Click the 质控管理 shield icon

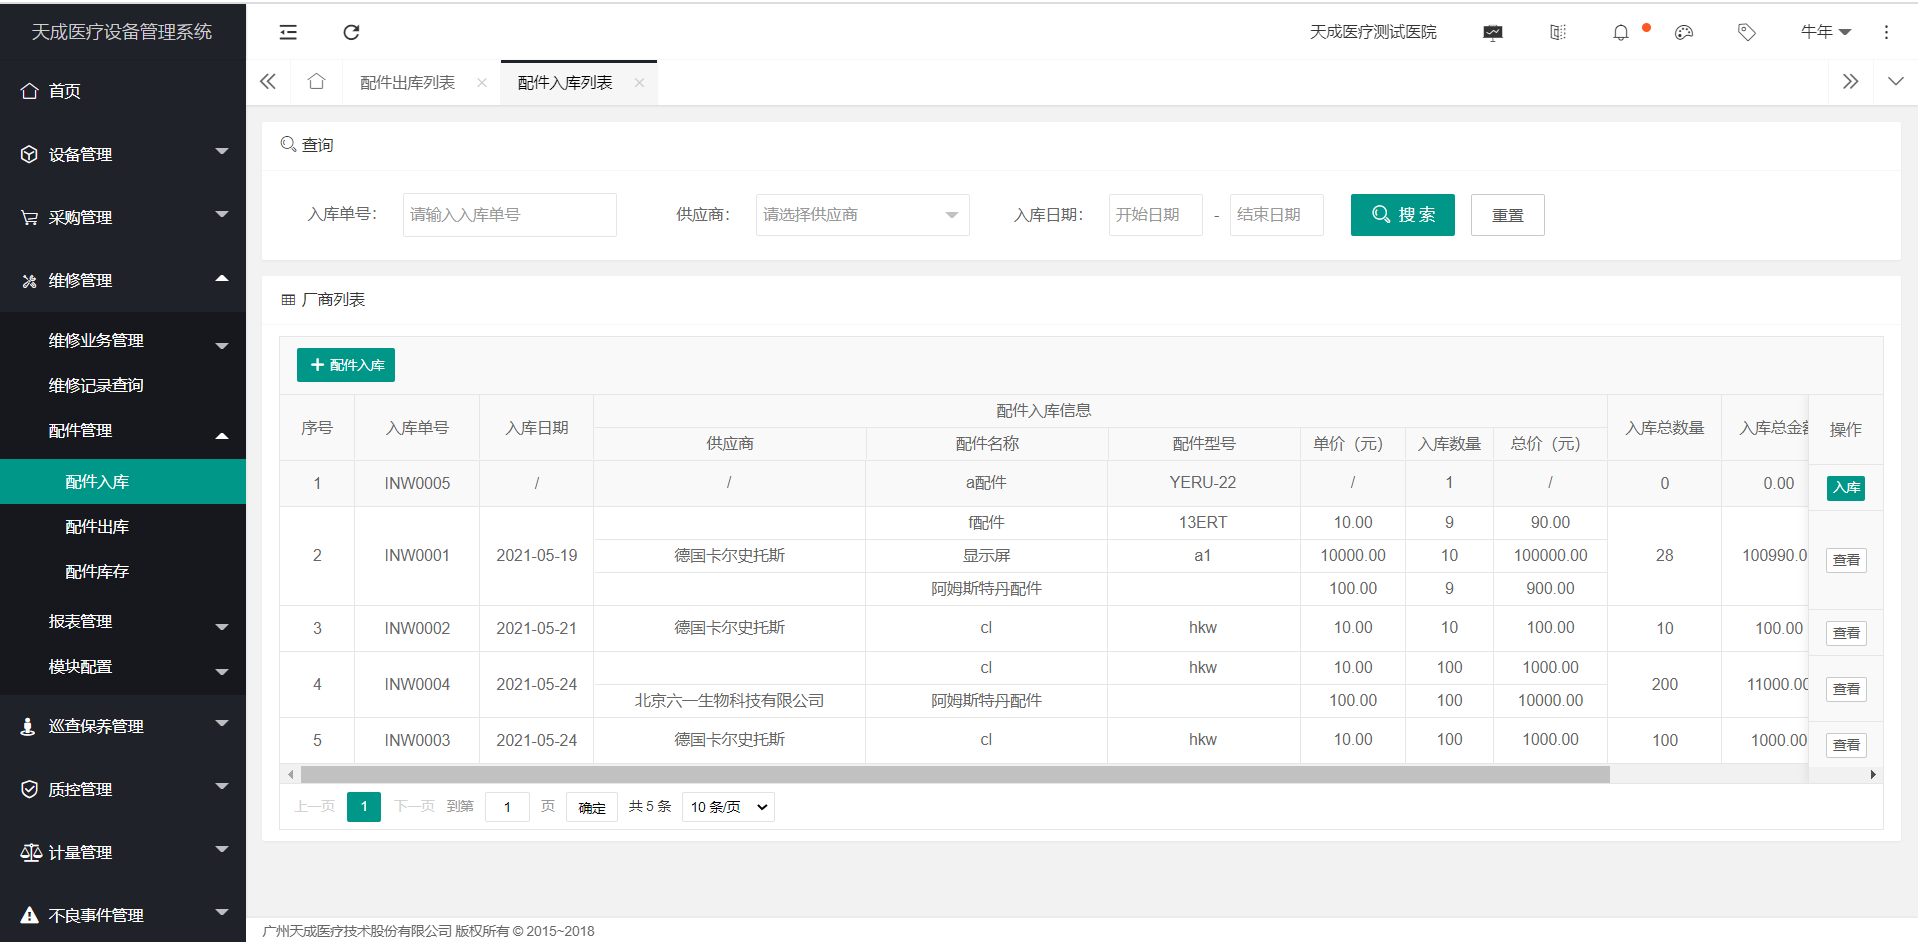coord(29,789)
